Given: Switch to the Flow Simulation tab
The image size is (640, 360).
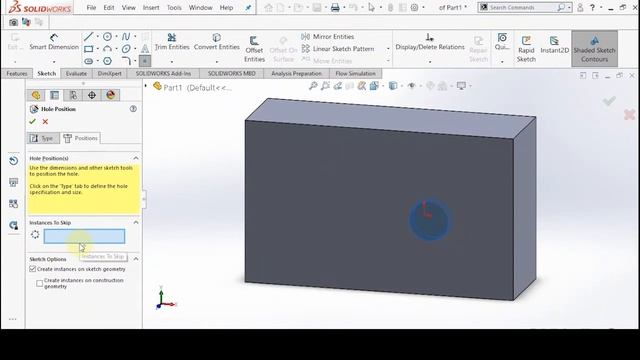Looking at the screenshot, I should point(355,73).
